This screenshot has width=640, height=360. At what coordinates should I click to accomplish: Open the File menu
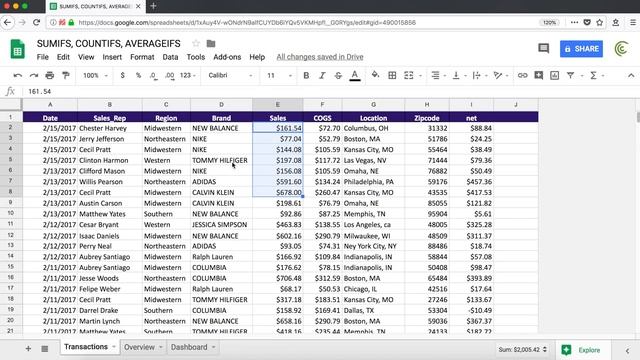tap(42, 57)
